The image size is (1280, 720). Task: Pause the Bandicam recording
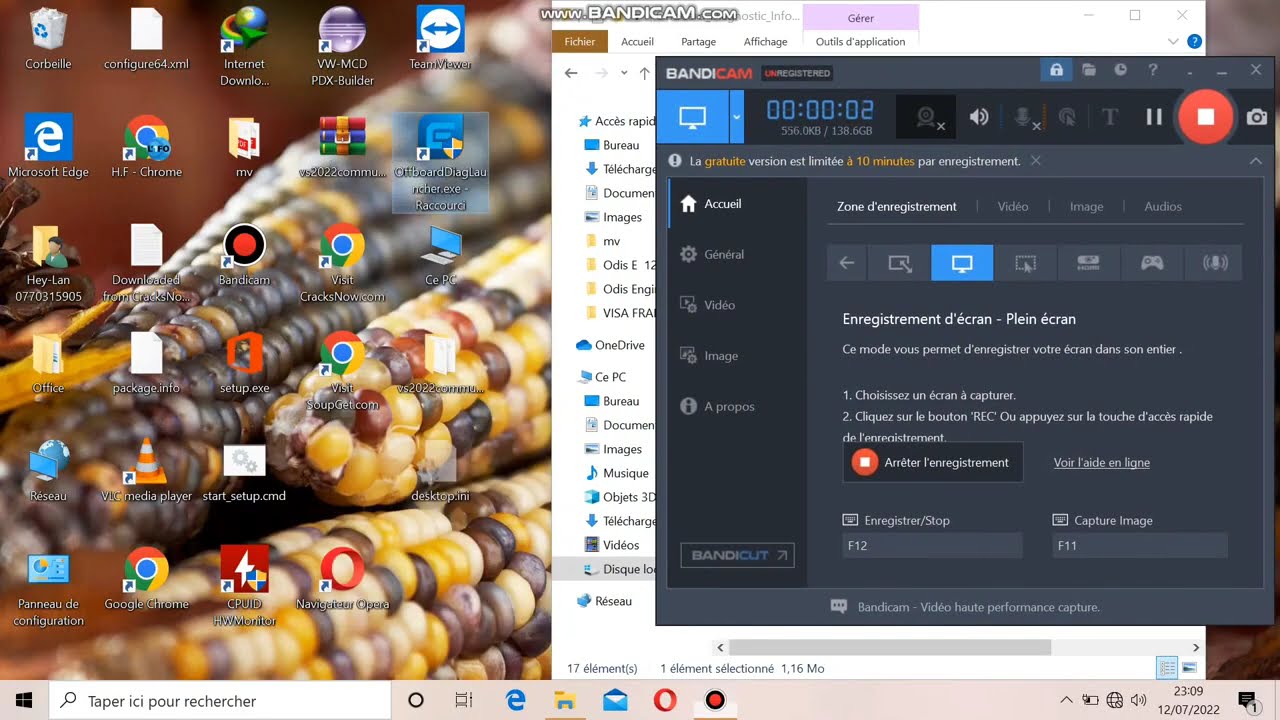click(1154, 117)
